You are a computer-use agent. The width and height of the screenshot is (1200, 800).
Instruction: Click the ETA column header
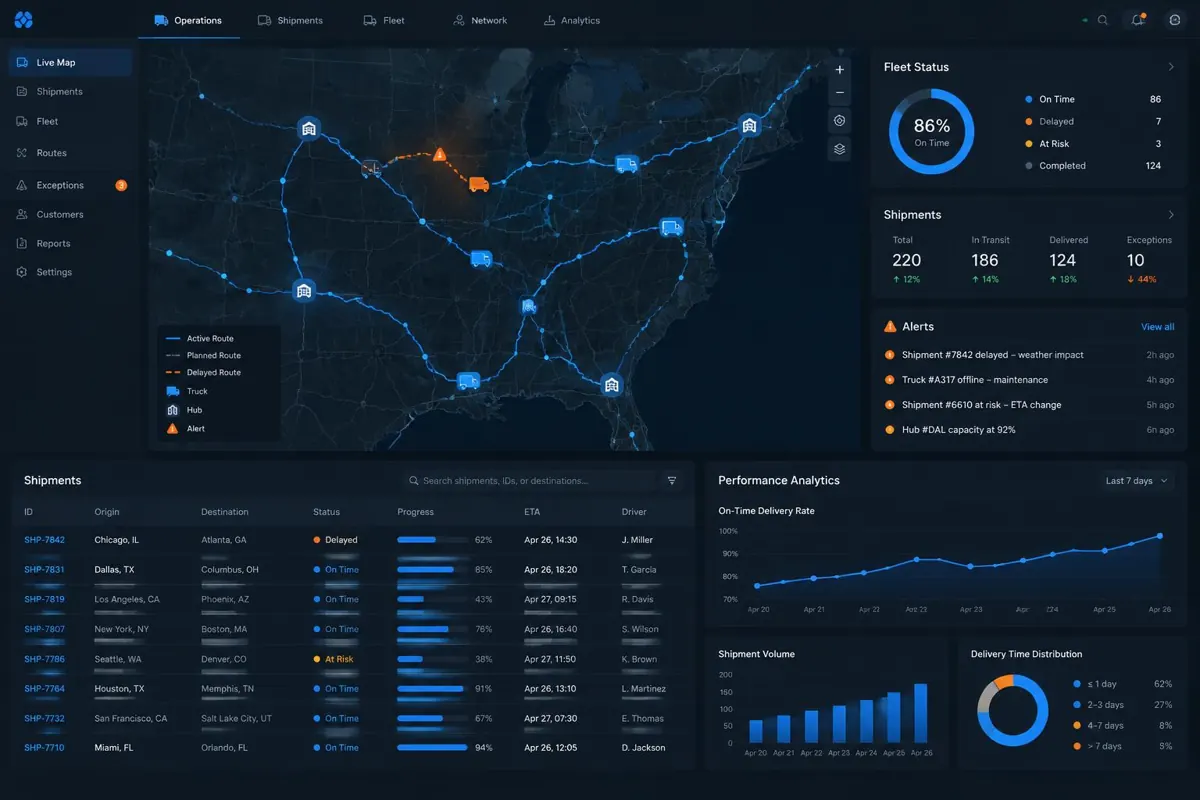[x=532, y=512]
